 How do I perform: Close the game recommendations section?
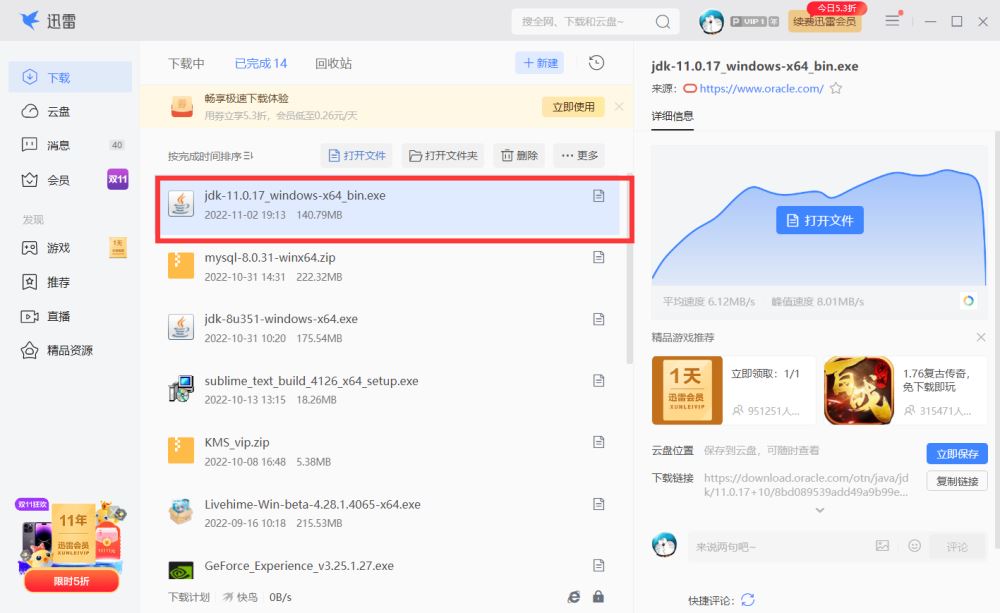981,338
